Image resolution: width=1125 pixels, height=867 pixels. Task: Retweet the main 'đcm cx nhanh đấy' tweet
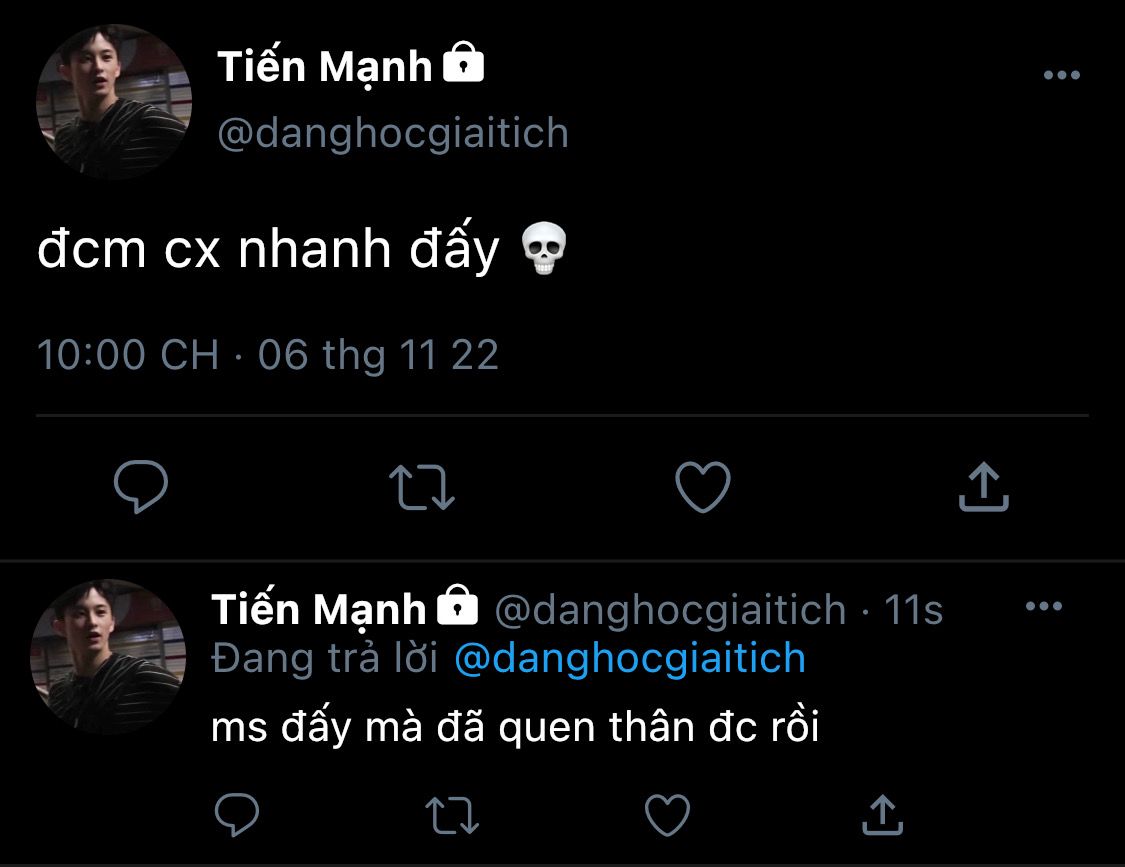[x=421, y=487]
